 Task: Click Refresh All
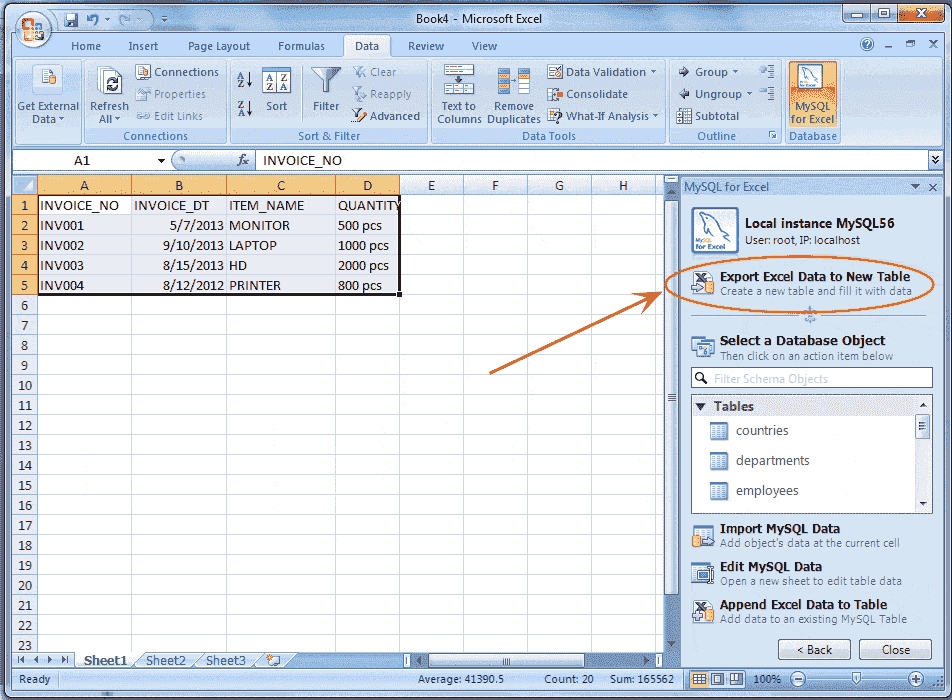pyautogui.click(x=109, y=93)
